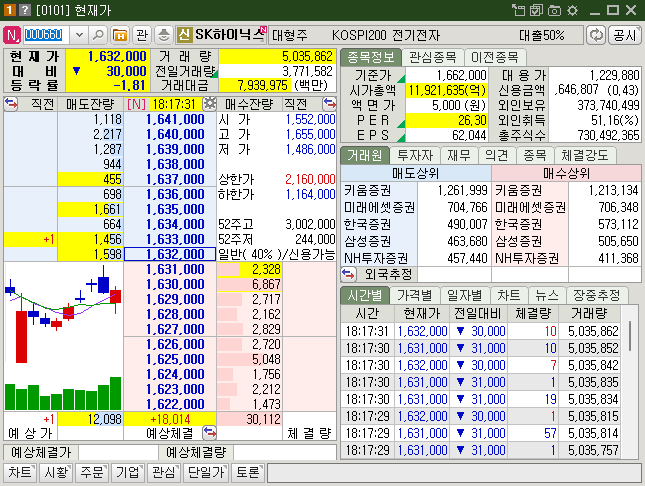The height and width of the screenshot is (486, 645).
Task: Select the 투자자 tab
Action: 415,155
